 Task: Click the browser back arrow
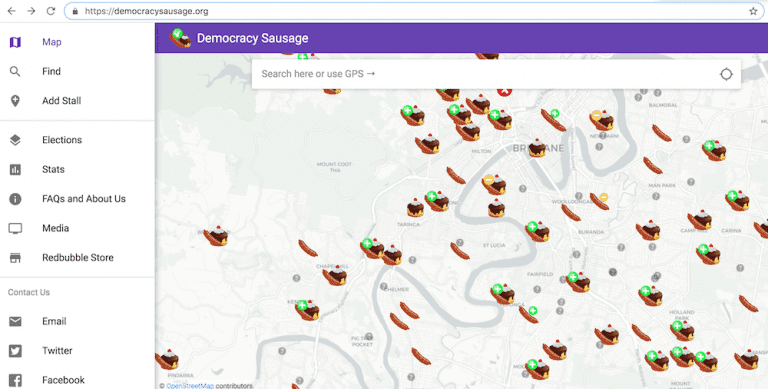(12, 11)
